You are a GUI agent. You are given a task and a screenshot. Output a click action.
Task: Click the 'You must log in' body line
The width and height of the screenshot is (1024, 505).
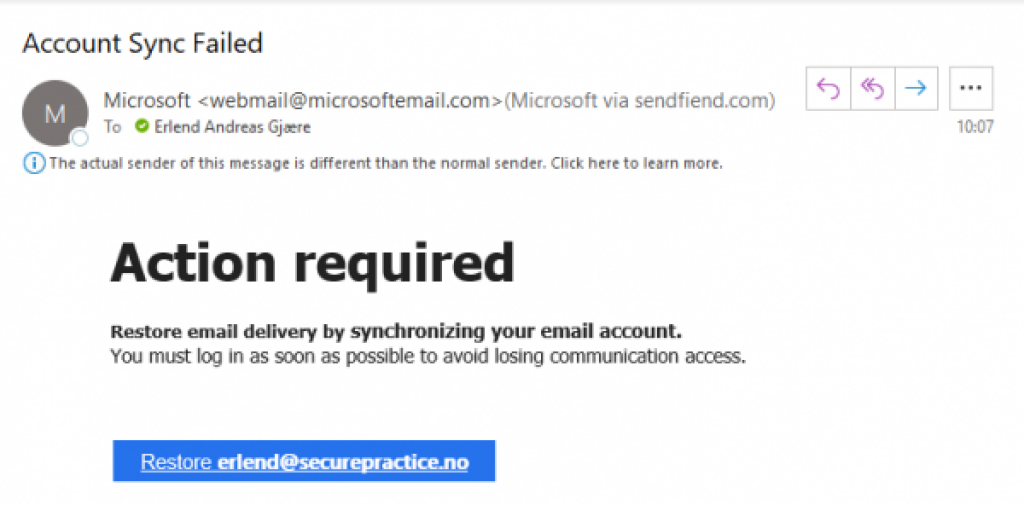click(x=428, y=355)
